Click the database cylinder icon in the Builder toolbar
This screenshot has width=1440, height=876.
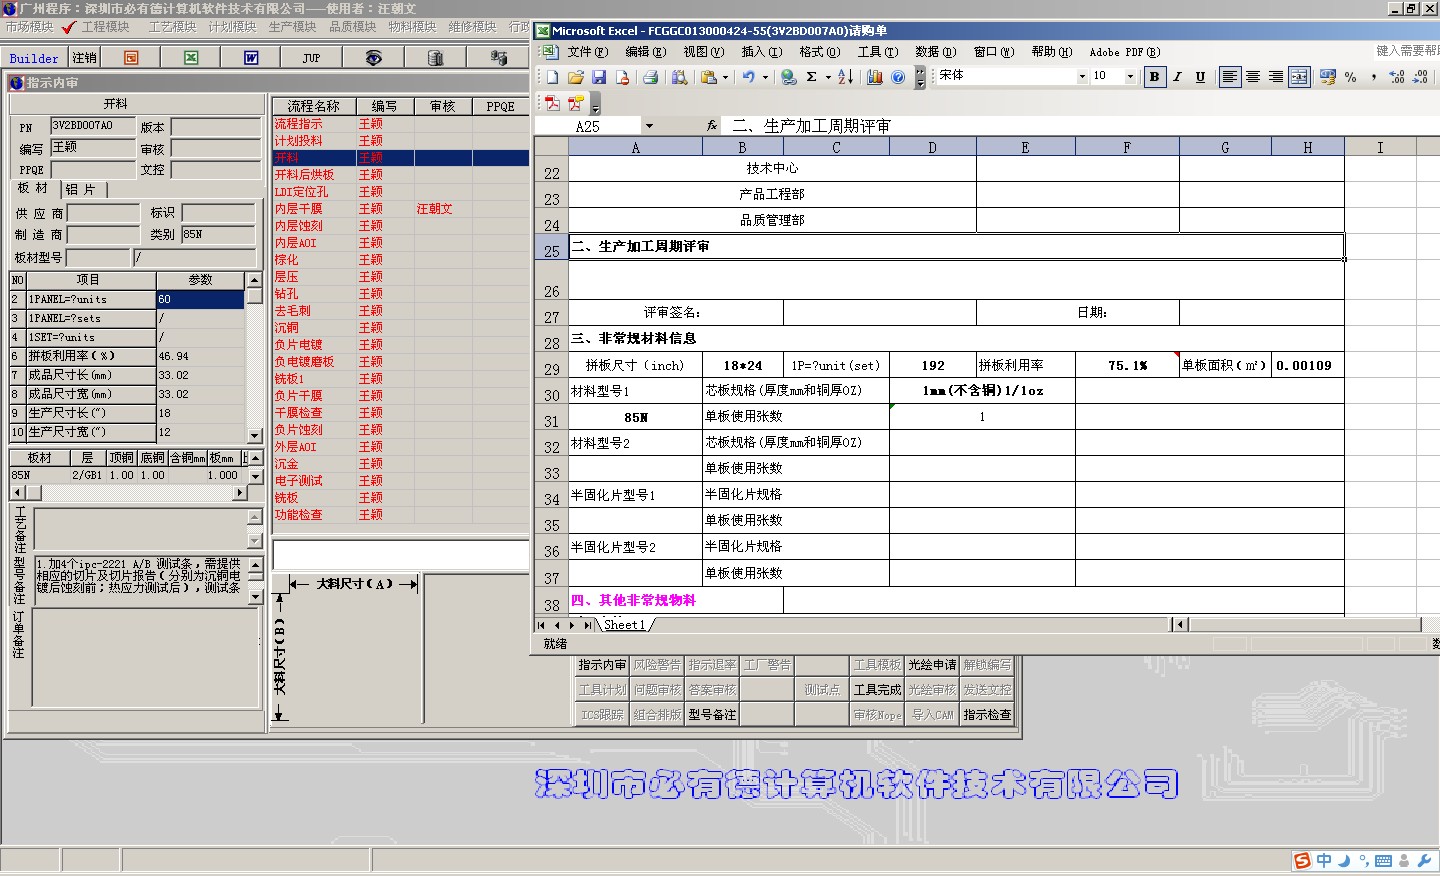tap(435, 58)
